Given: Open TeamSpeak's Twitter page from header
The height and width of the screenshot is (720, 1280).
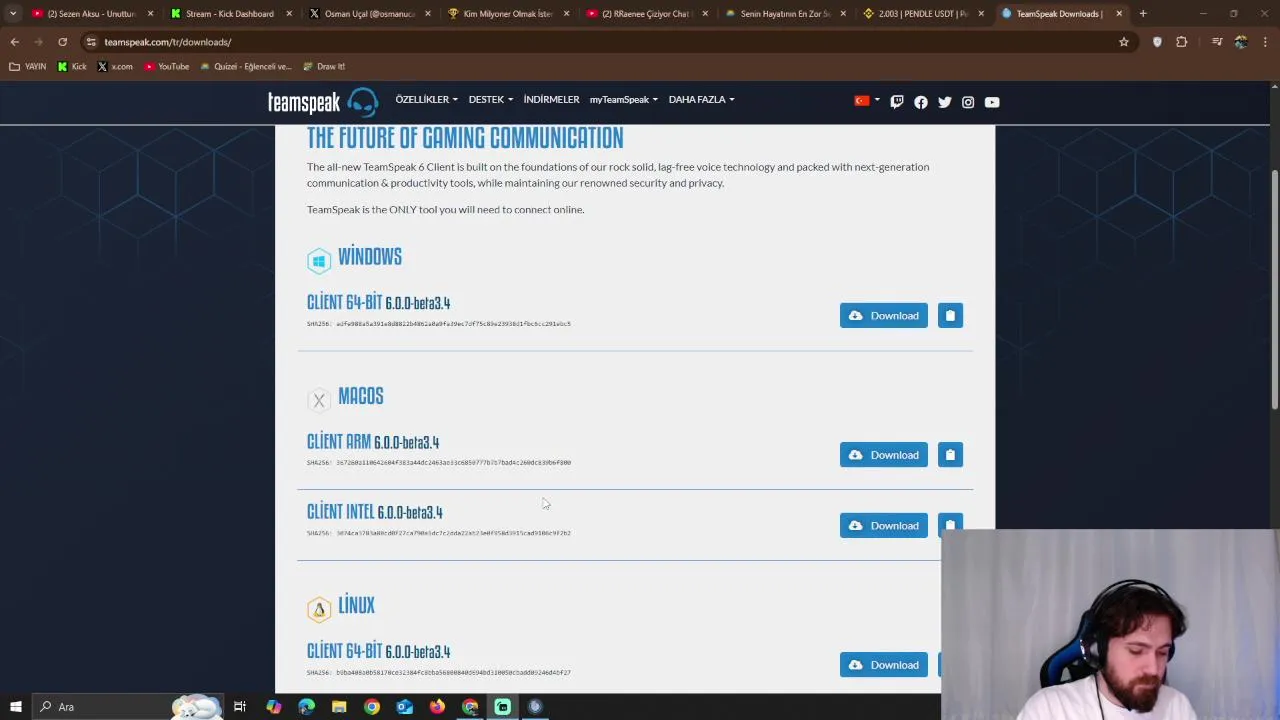Looking at the screenshot, I should 945,102.
